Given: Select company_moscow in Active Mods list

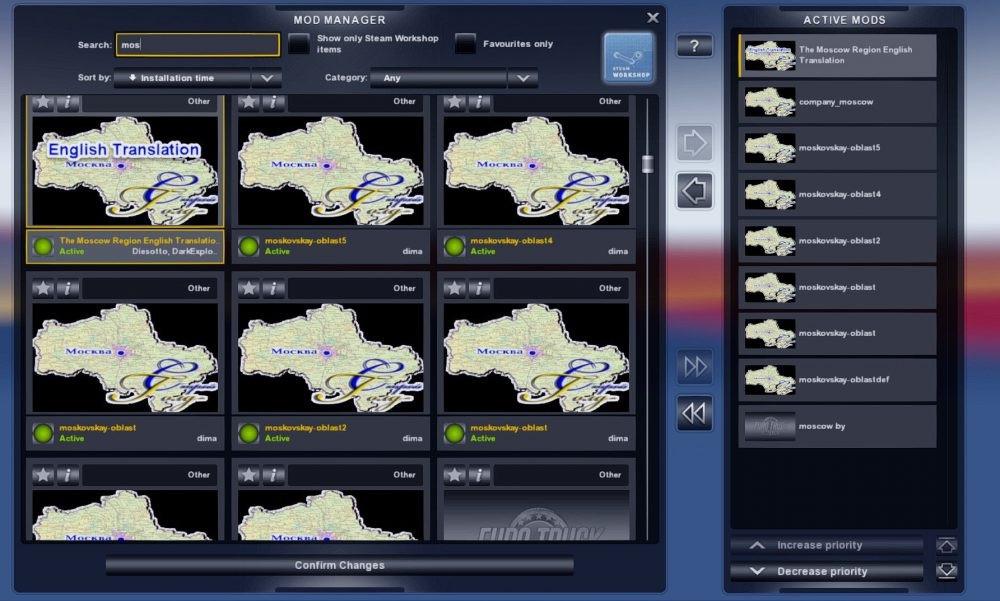Looking at the screenshot, I should pos(838,102).
